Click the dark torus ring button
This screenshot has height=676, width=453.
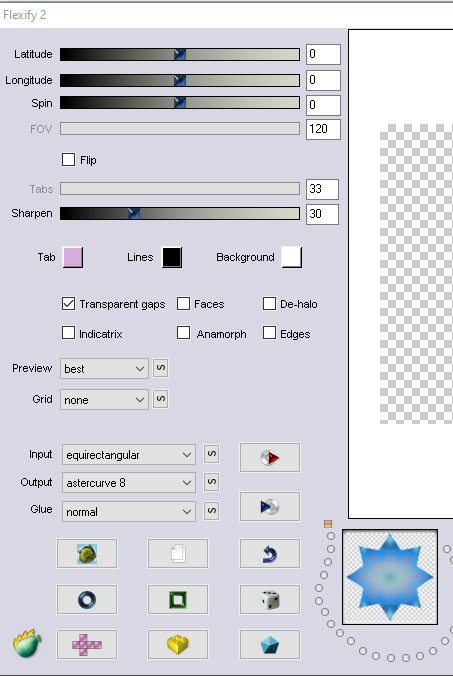(87, 600)
